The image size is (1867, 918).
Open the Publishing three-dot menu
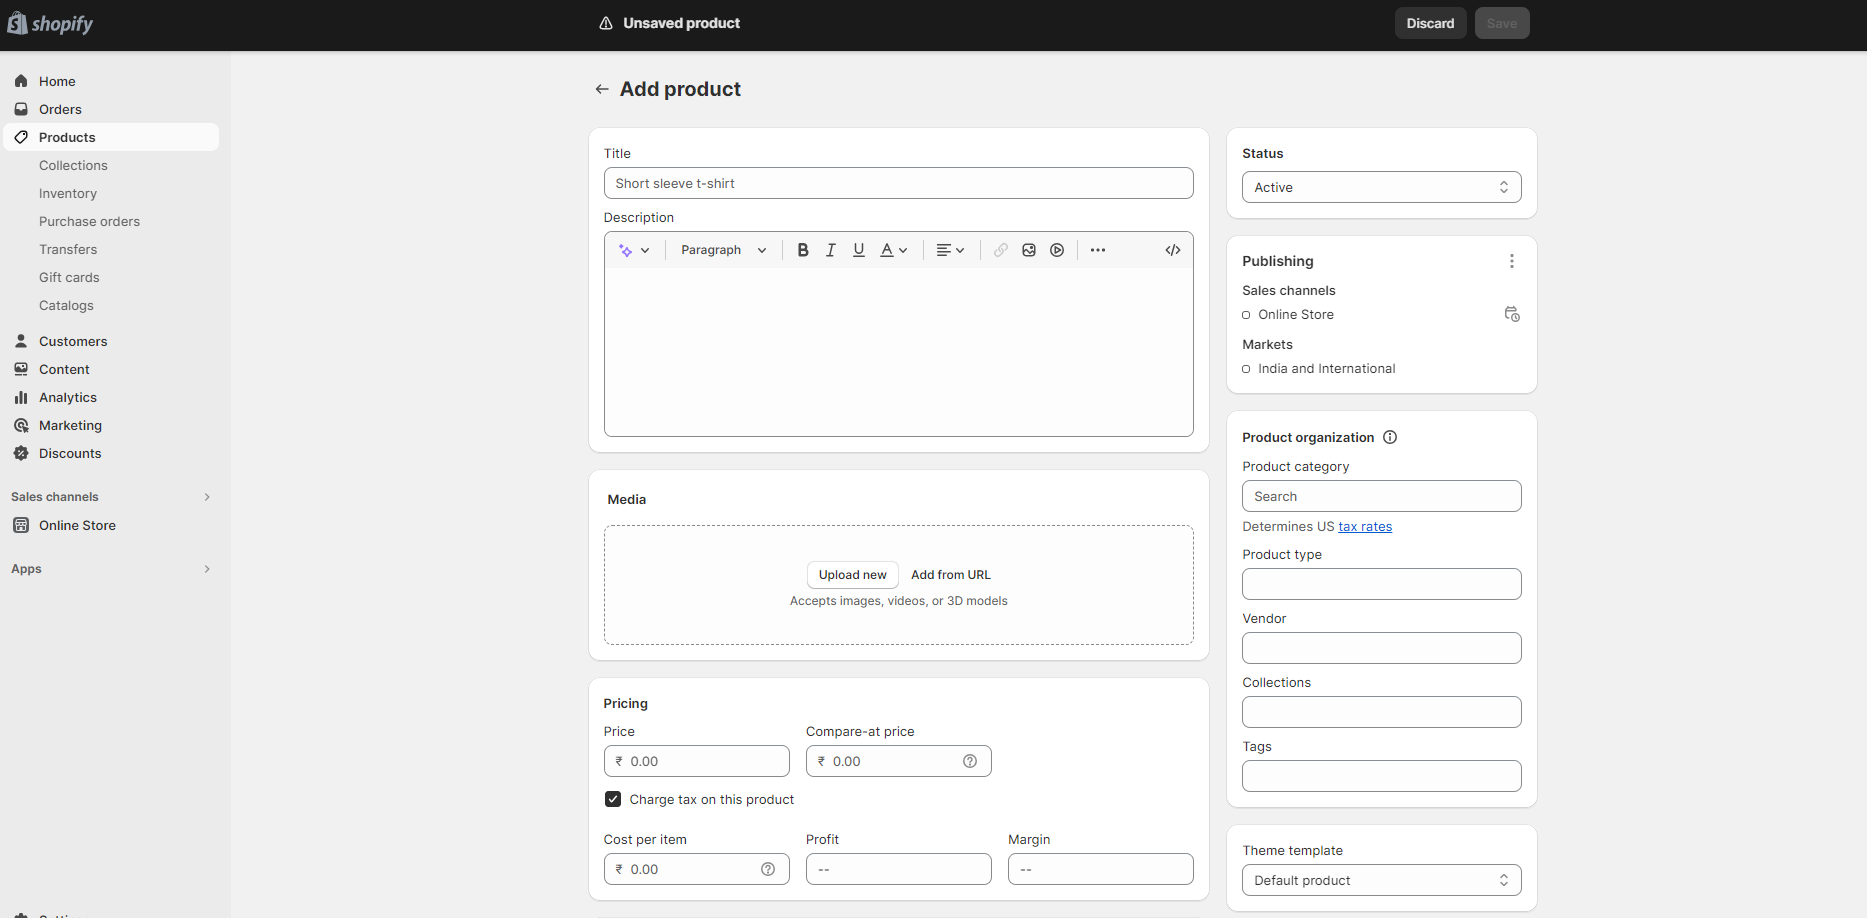click(x=1512, y=261)
